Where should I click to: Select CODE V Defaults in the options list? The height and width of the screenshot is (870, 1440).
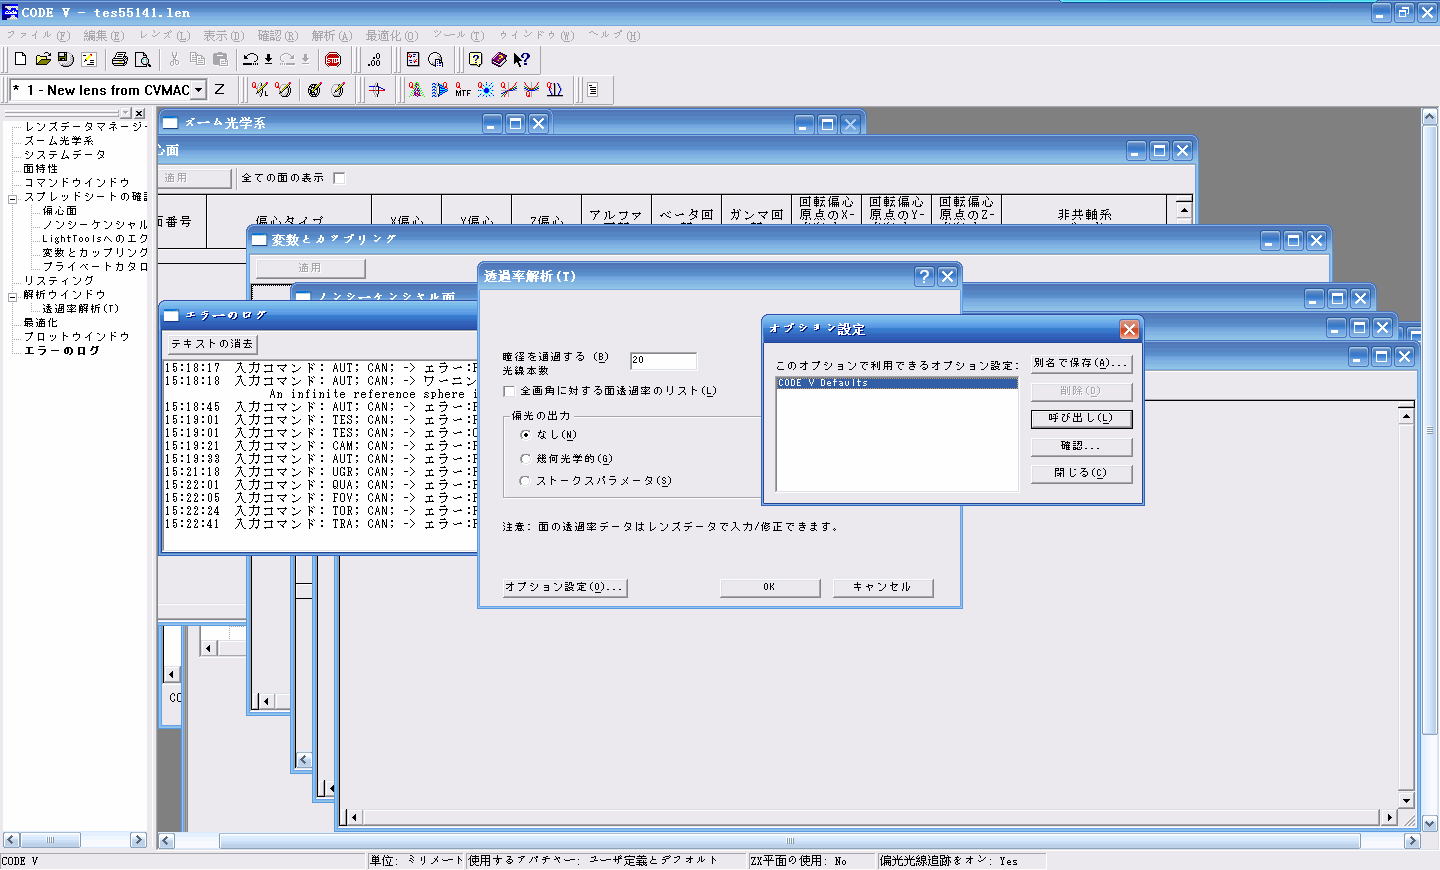click(897, 383)
